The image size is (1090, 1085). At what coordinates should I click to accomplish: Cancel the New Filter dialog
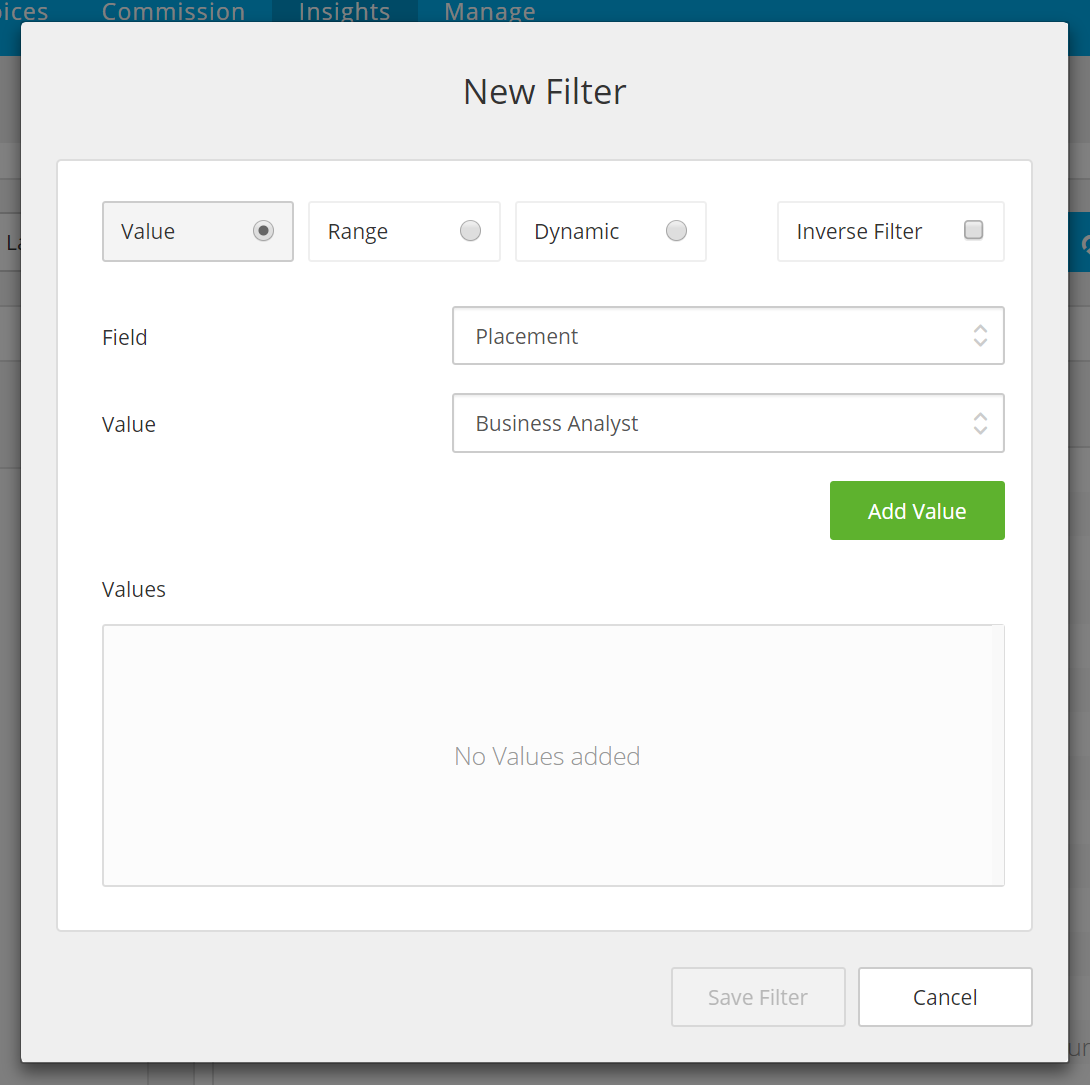tap(945, 997)
